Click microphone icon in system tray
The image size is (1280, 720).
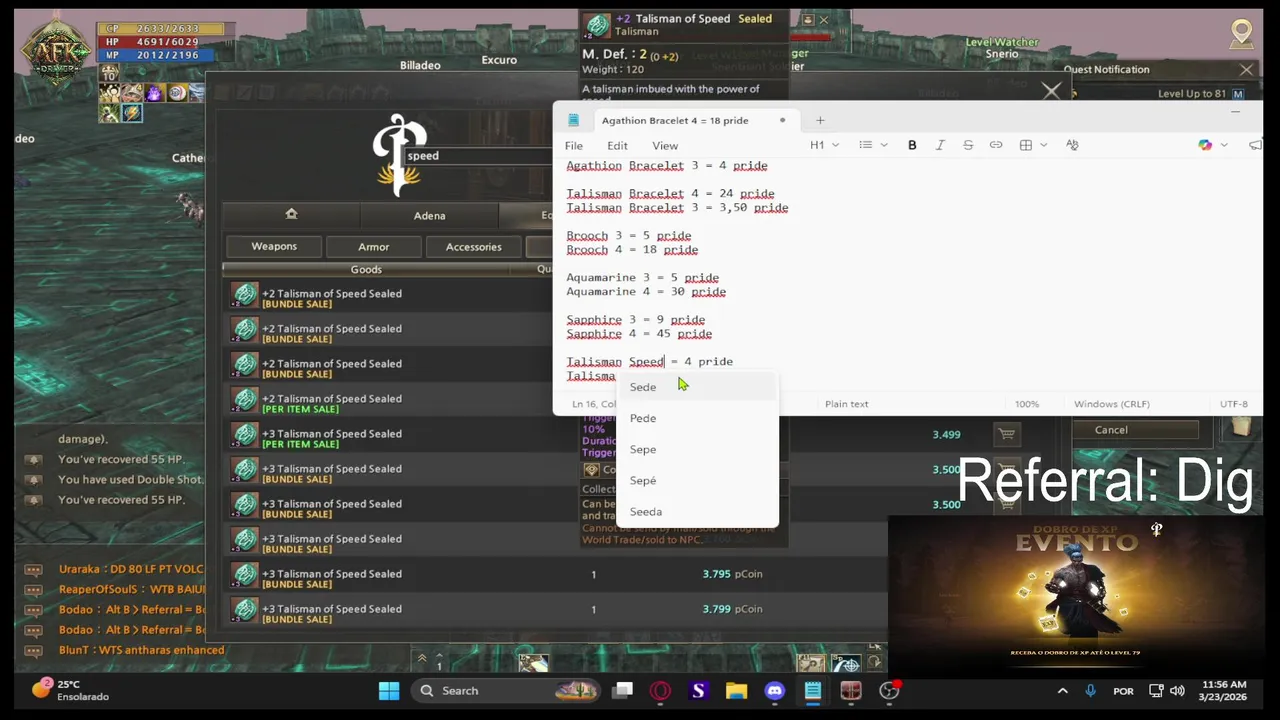(1090, 690)
